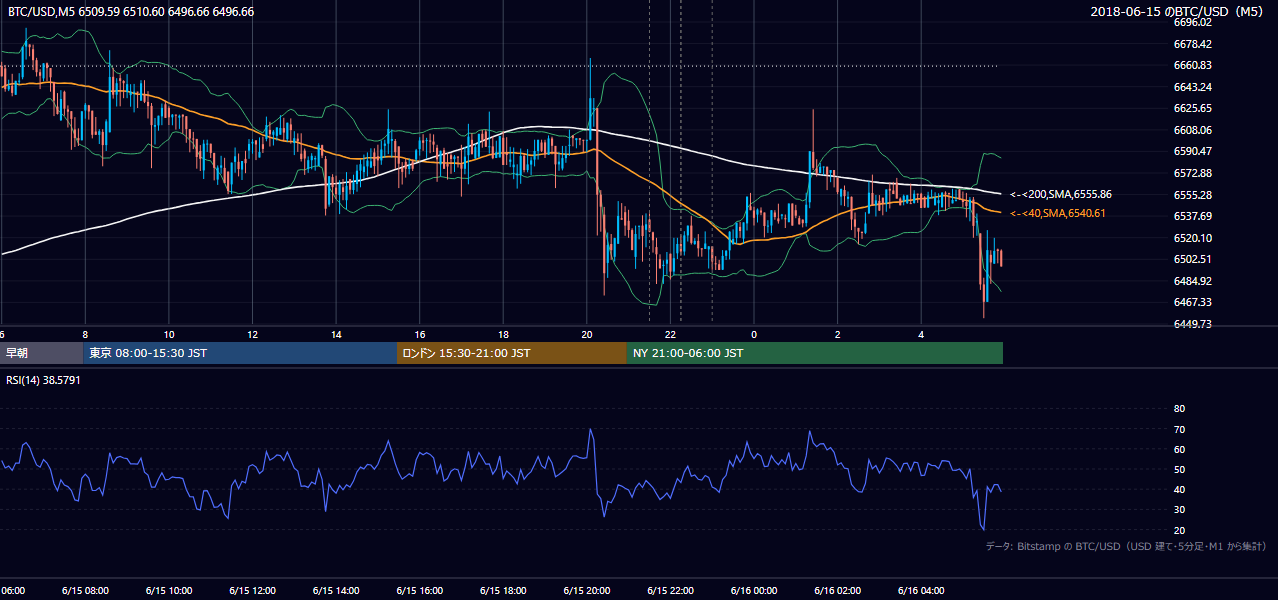Click hour tick 10 below price chart
This screenshot has height=600, width=1278.
pos(169,334)
